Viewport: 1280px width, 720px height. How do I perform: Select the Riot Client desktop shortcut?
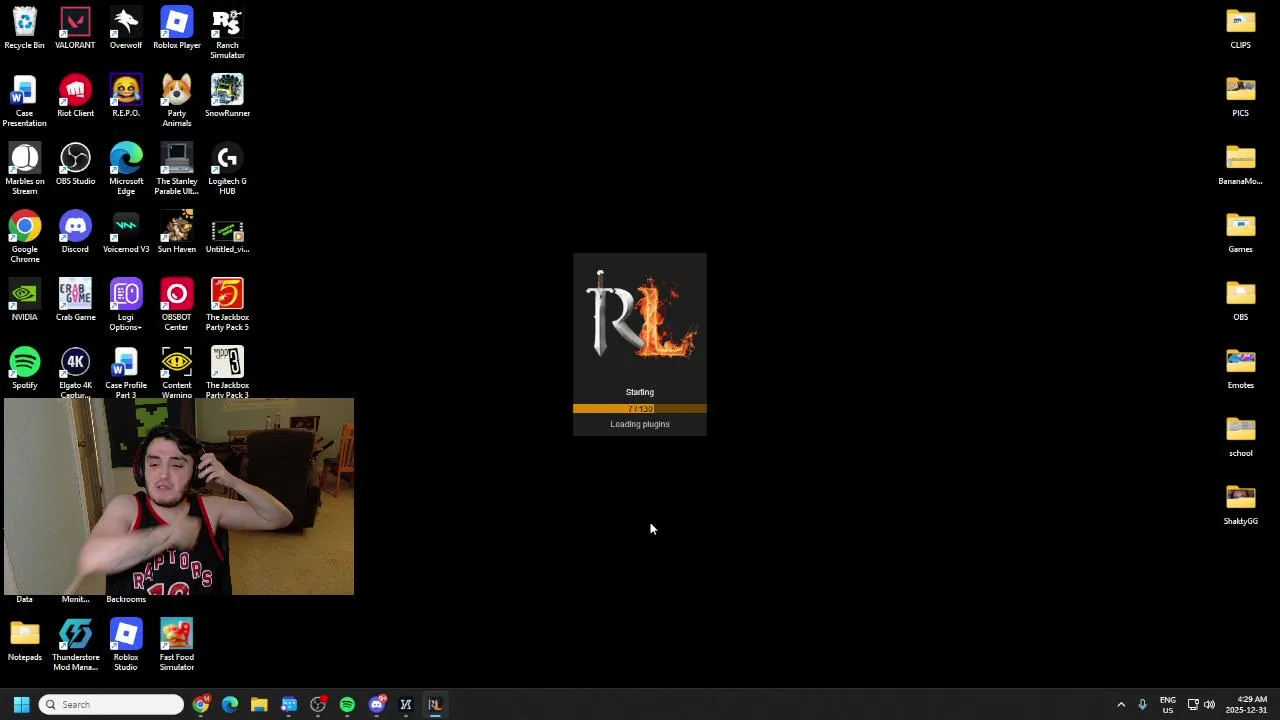point(75,96)
